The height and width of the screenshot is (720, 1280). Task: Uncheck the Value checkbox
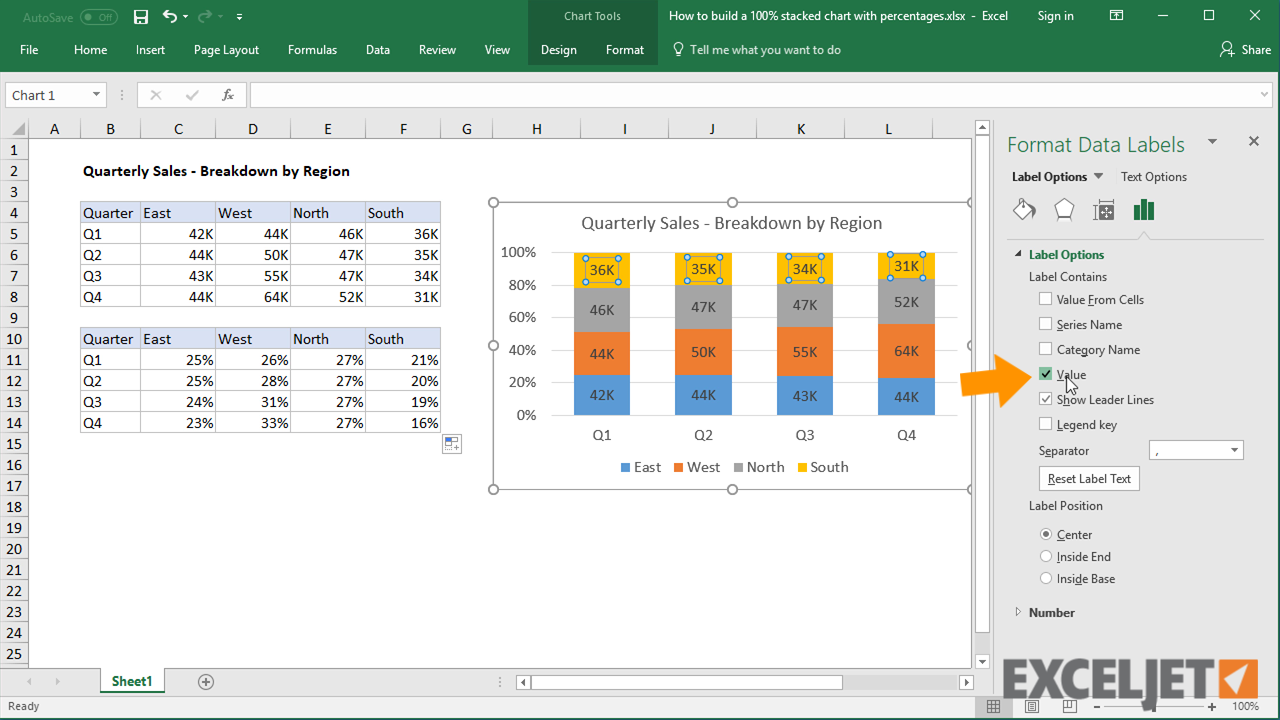(1046, 374)
